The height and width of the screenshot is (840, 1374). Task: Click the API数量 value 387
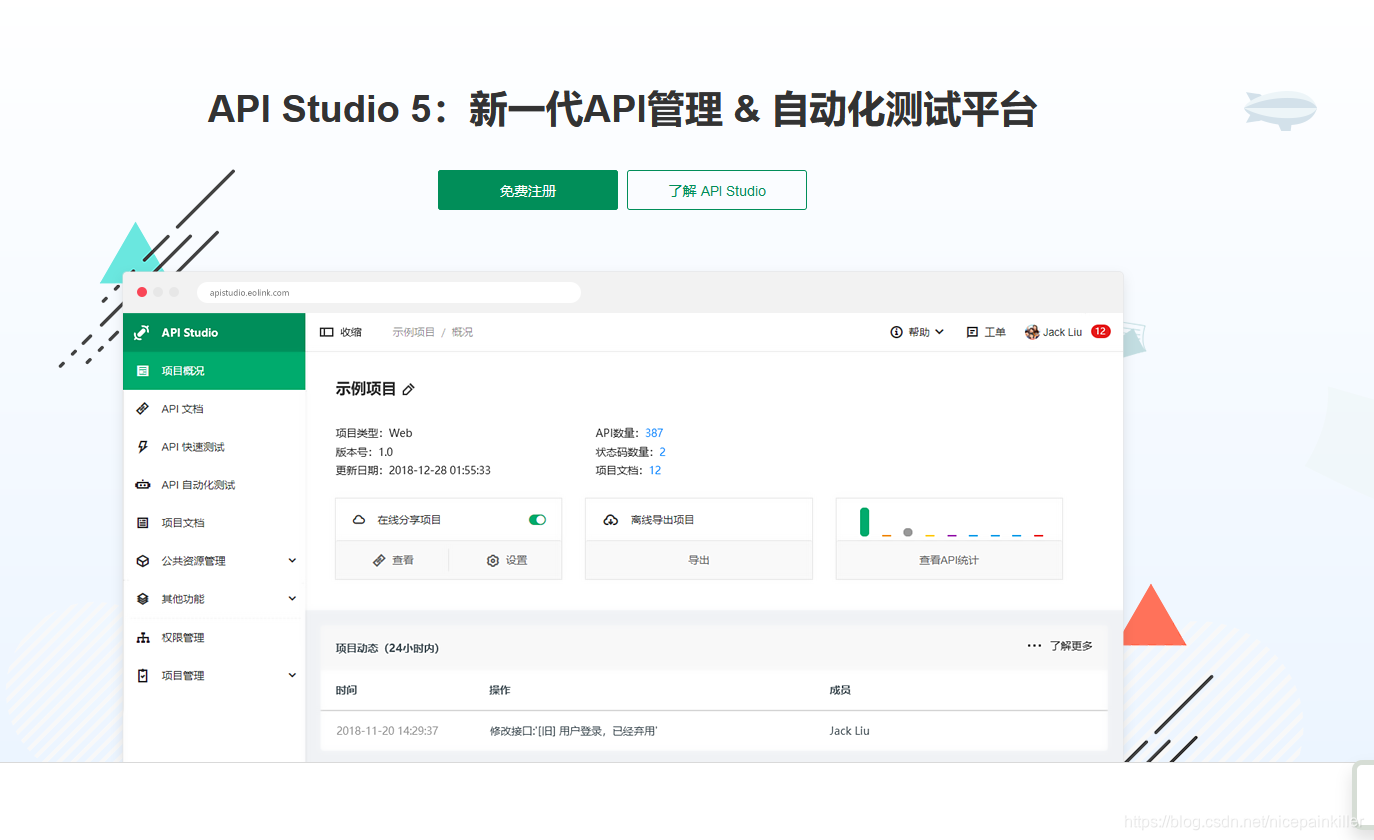[654, 433]
